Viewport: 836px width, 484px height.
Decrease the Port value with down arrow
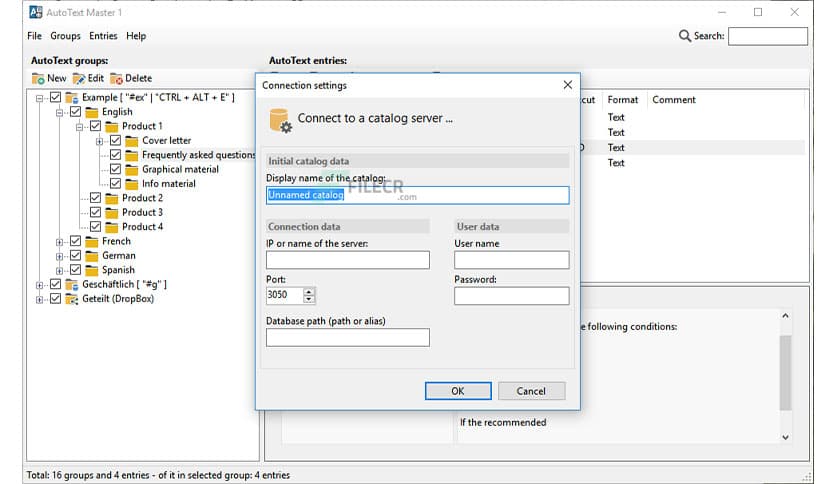(309, 299)
